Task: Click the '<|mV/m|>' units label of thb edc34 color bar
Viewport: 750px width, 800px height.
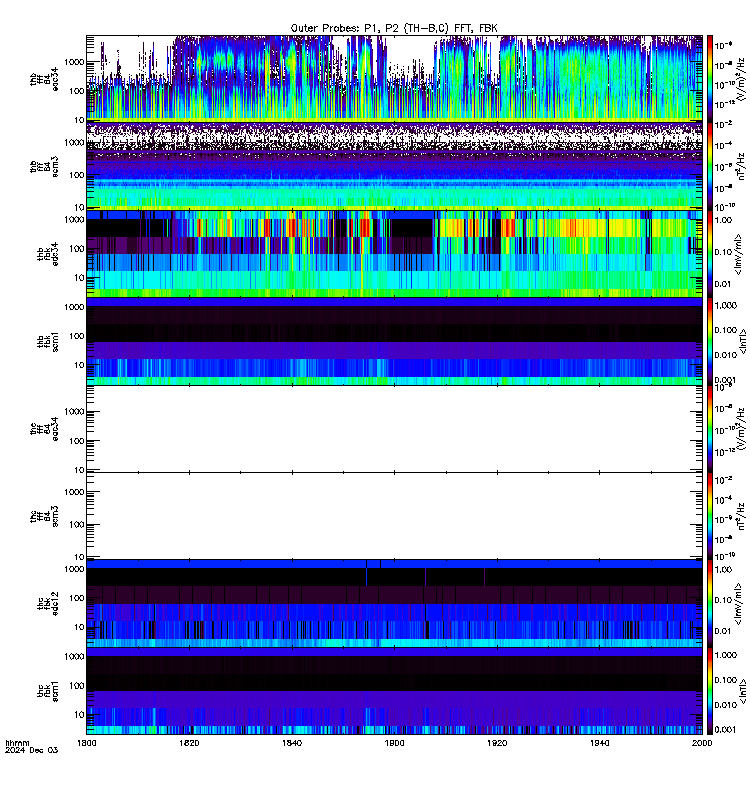Action: click(x=739, y=254)
